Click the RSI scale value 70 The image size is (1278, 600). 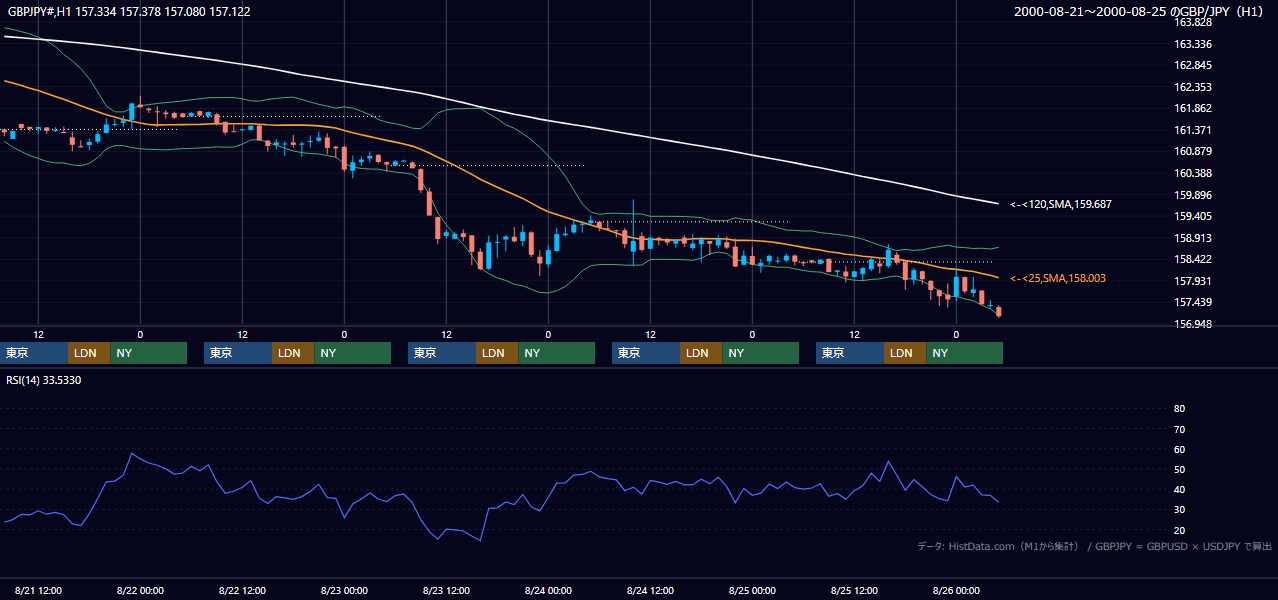(x=1179, y=429)
